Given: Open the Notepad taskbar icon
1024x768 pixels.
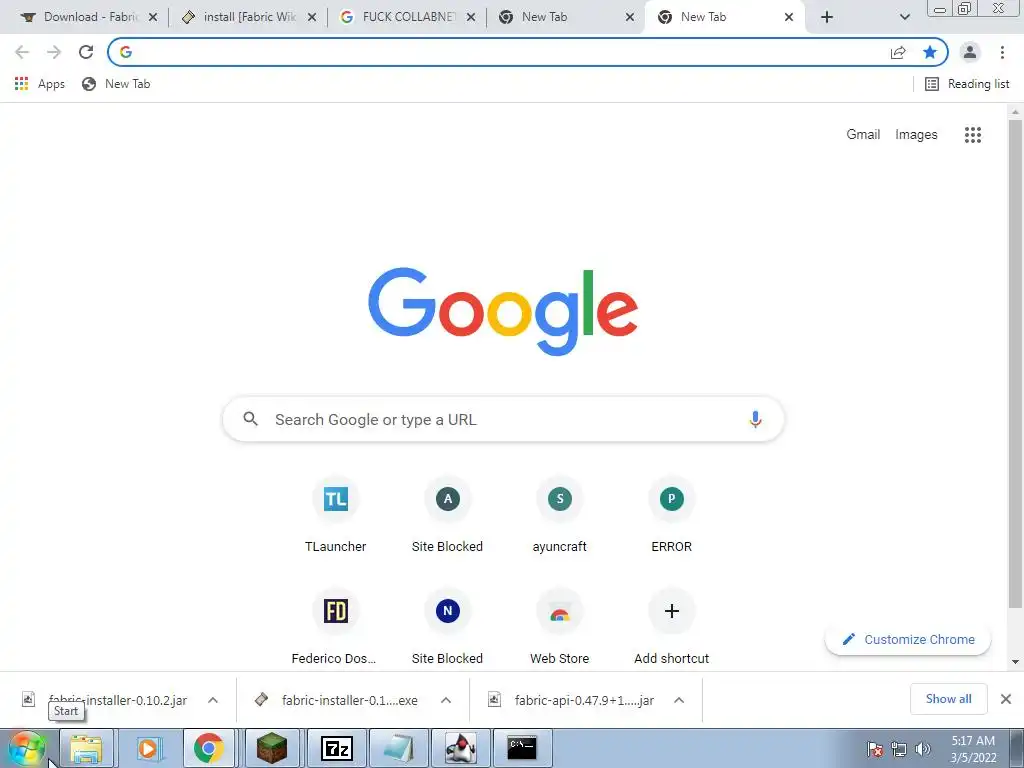Looking at the screenshot, I should pyautogui.click(x=398, y=748).
